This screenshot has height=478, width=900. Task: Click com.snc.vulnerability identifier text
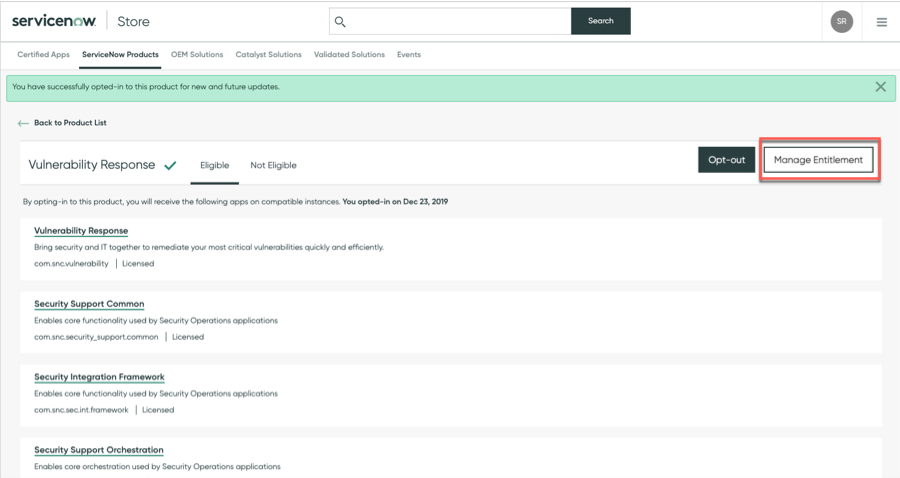[71, 264]
